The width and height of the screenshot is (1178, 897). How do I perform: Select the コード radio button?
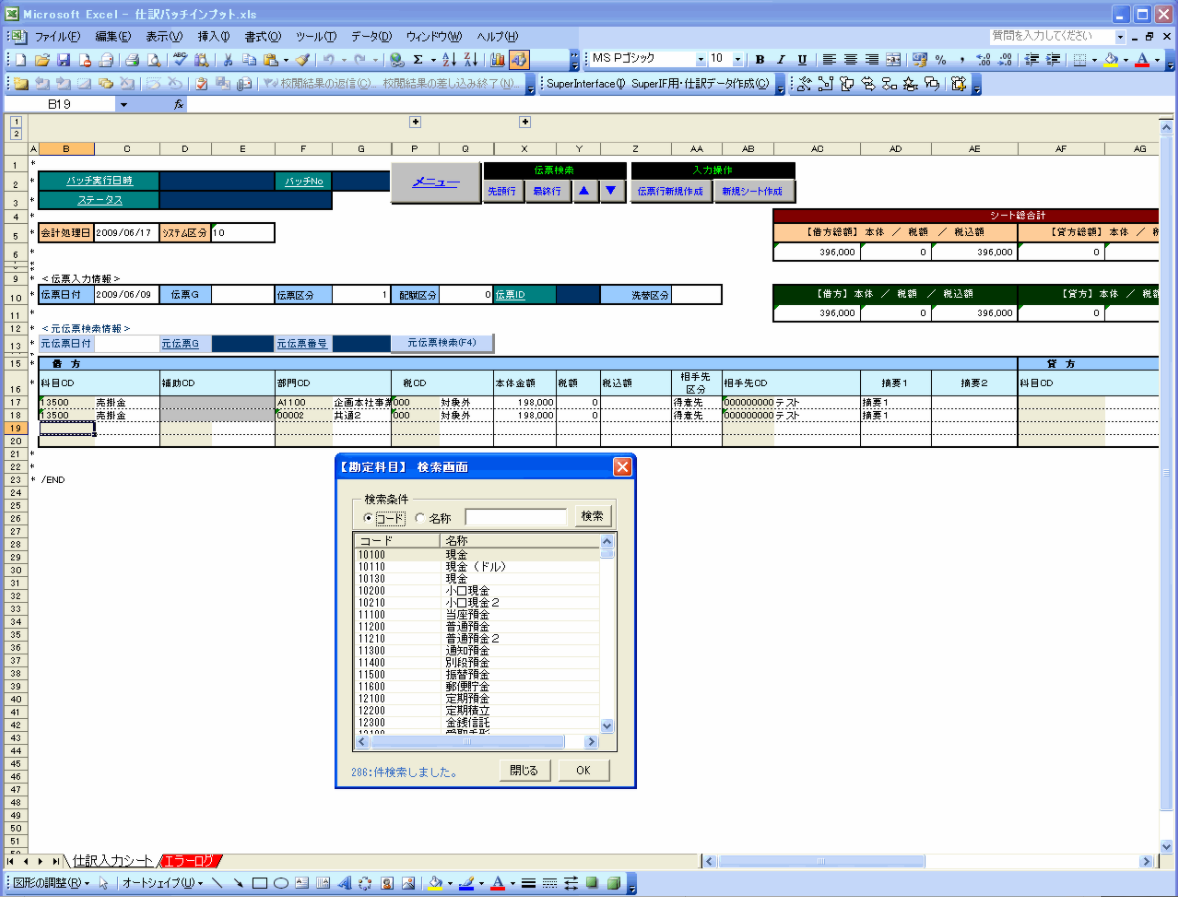tap(368, 518)
